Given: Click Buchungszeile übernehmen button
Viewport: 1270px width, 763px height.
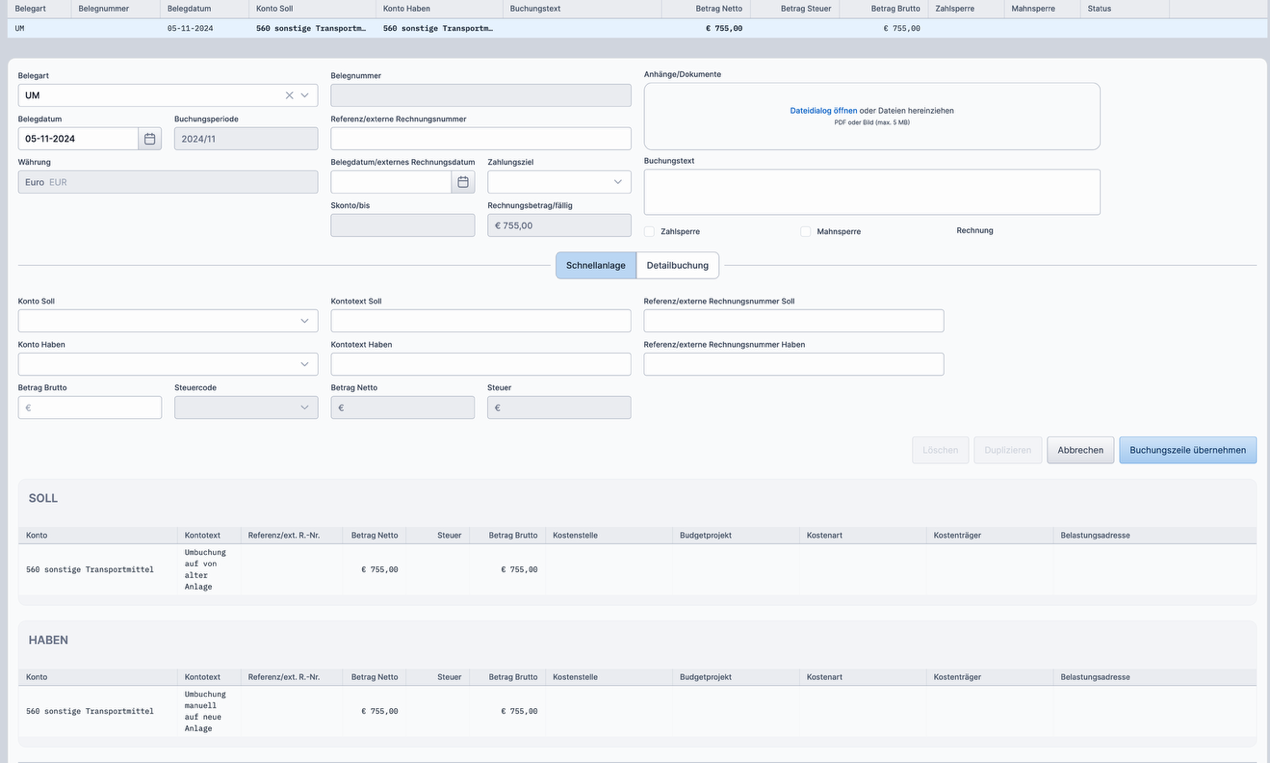Looking at the screenshot, I should tap(1187, 450).
